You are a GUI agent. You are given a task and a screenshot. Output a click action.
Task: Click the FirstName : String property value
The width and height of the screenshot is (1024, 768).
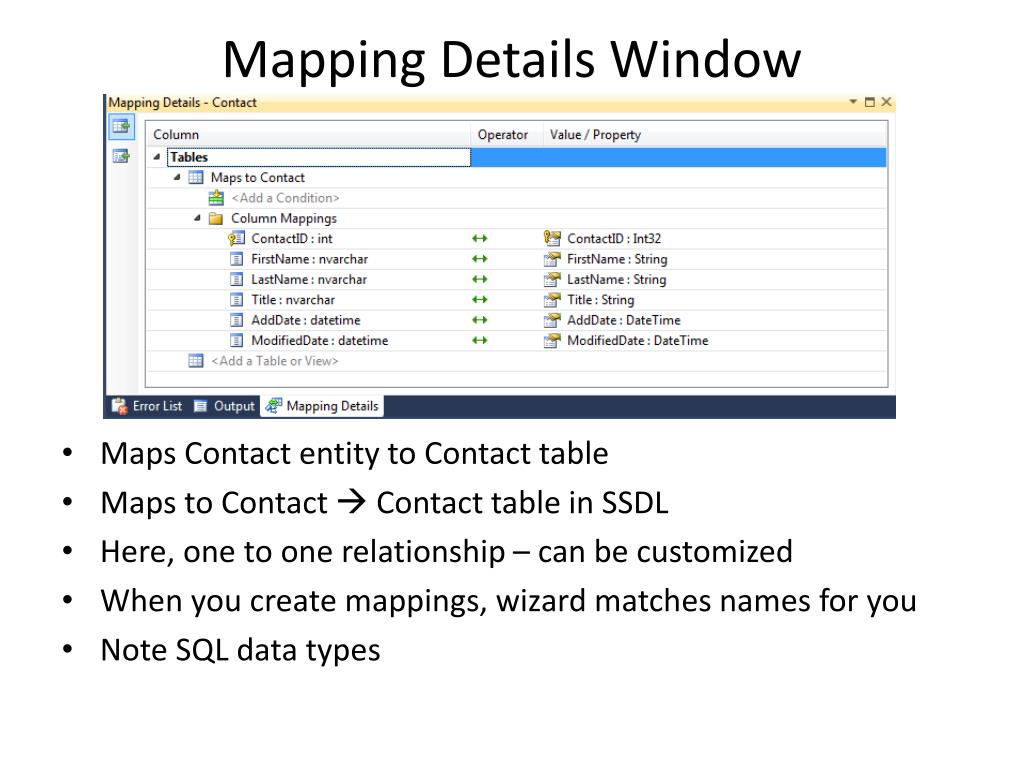pyautogui.click(x=617, y=259)
